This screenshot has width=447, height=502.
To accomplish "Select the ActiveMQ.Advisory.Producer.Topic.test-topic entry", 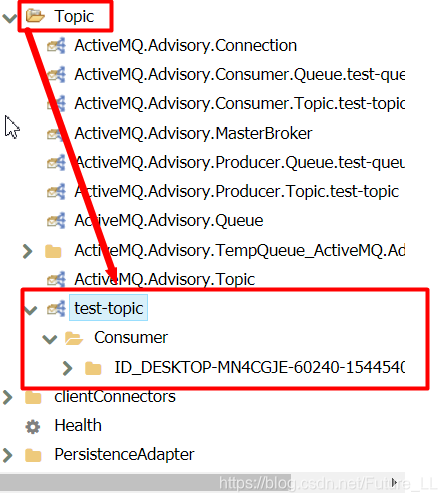I will click(x=237, y=192).
